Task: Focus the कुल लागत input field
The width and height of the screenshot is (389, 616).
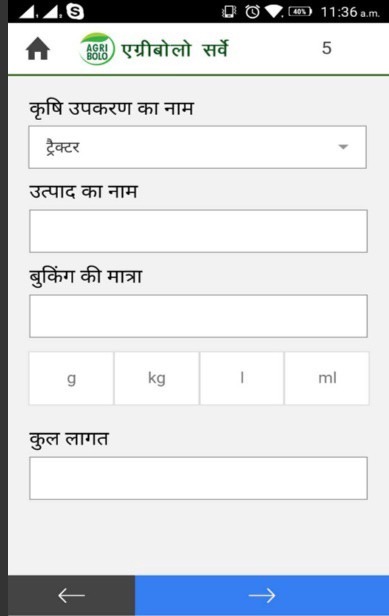Action: [x=198, y=478]
